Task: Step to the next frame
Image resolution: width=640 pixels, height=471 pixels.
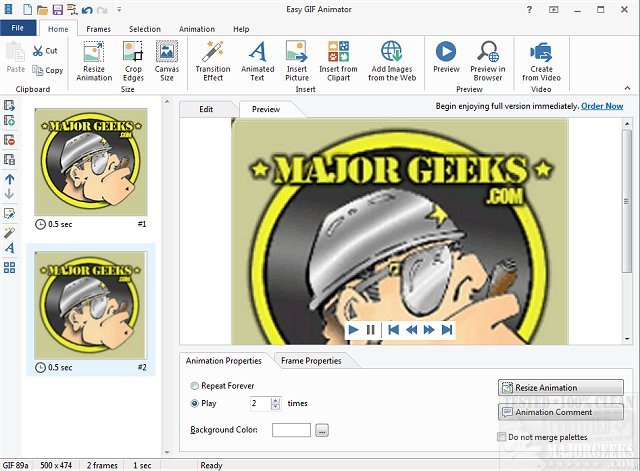Action: (x=429, y=330)
